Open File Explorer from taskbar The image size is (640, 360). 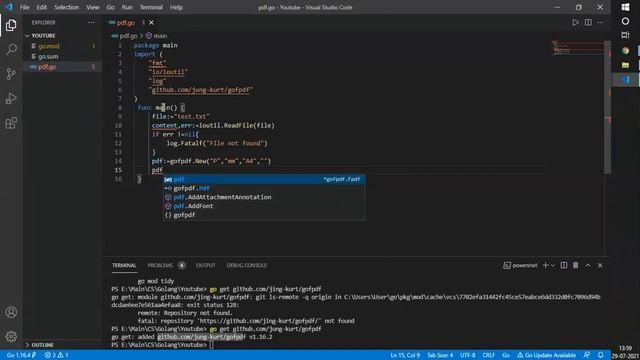(x=625, y=65)
